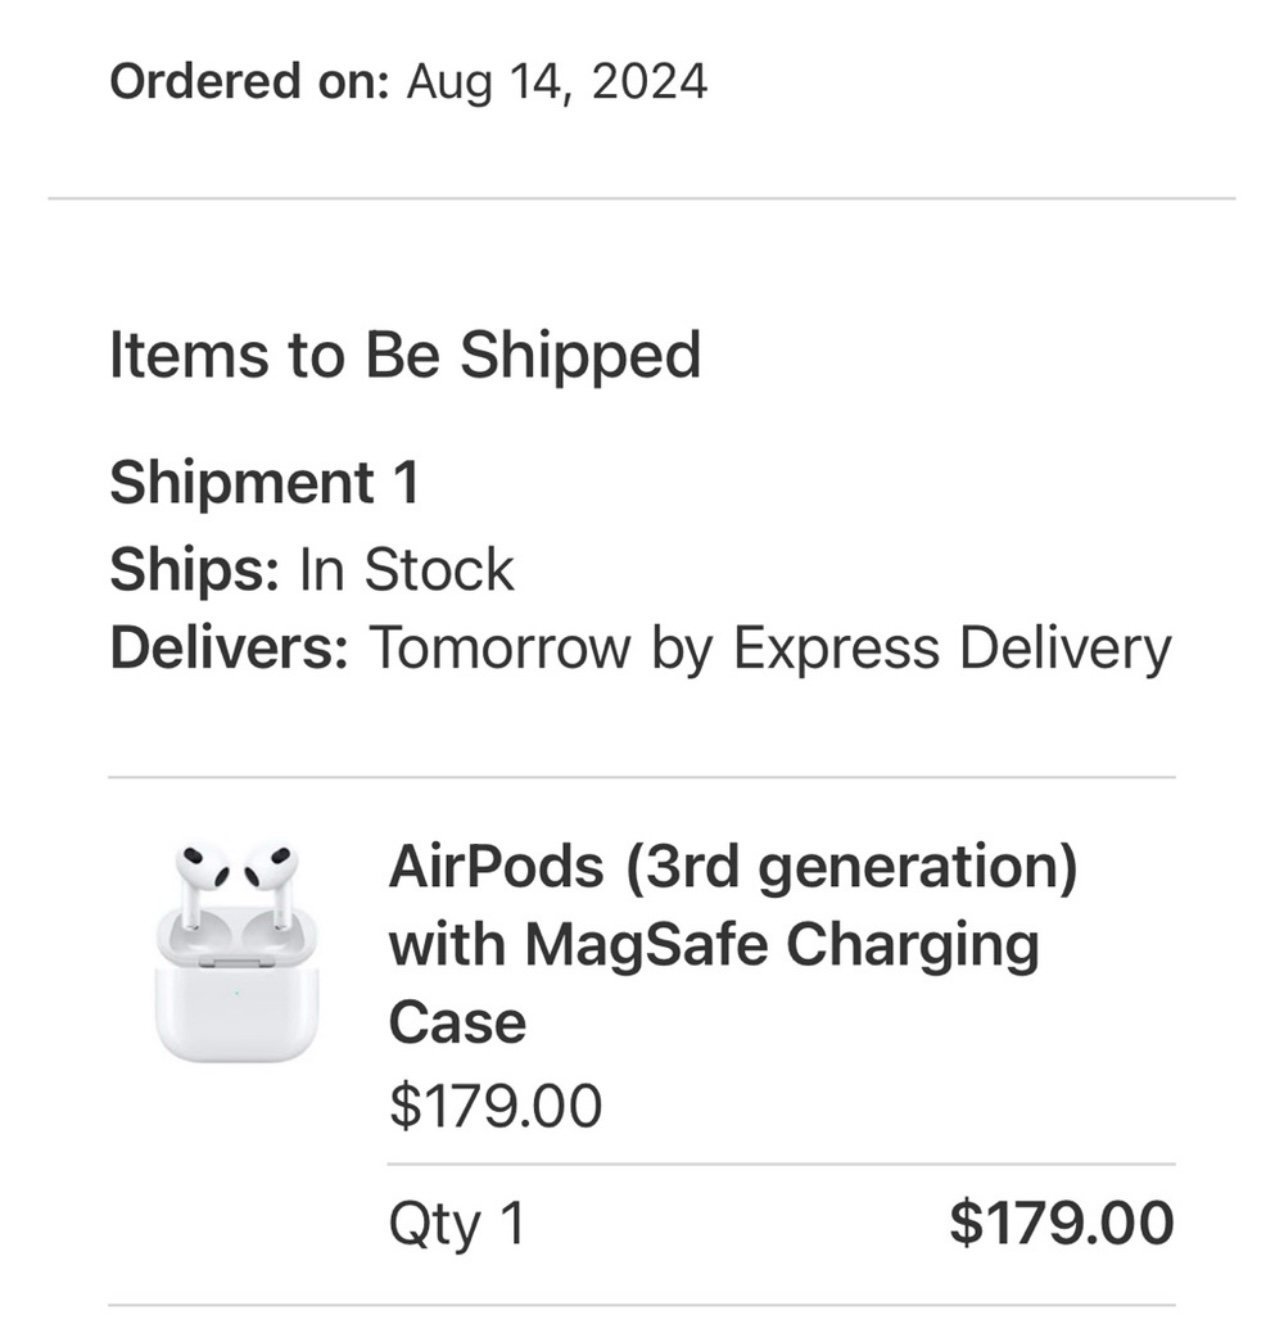Select the 'Qty 1' quantity label
This screenshot has height=1340, width=1284.
(457, 1224)
